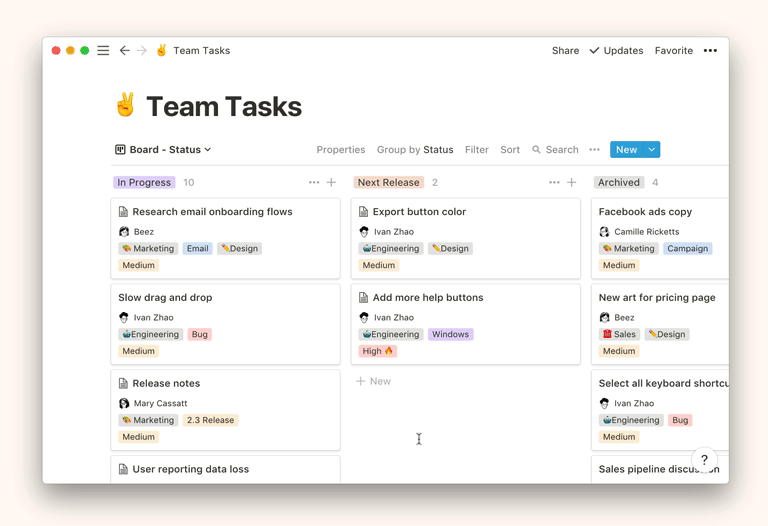Open the Release notes card
Viewport: 768px width, 526px height.
[166, 384]
